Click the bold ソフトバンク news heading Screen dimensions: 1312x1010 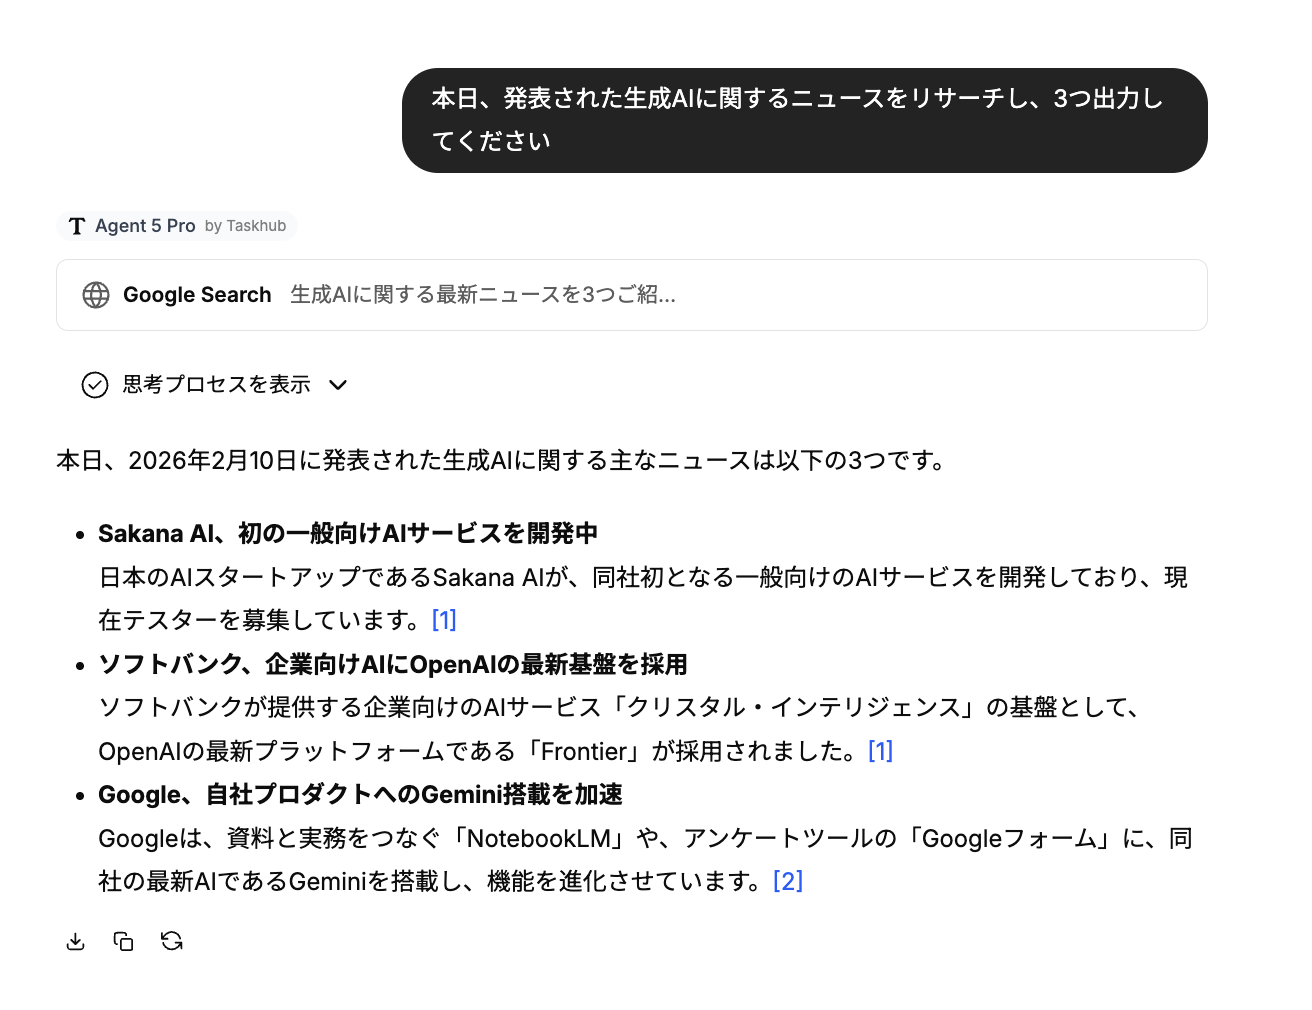392,664
